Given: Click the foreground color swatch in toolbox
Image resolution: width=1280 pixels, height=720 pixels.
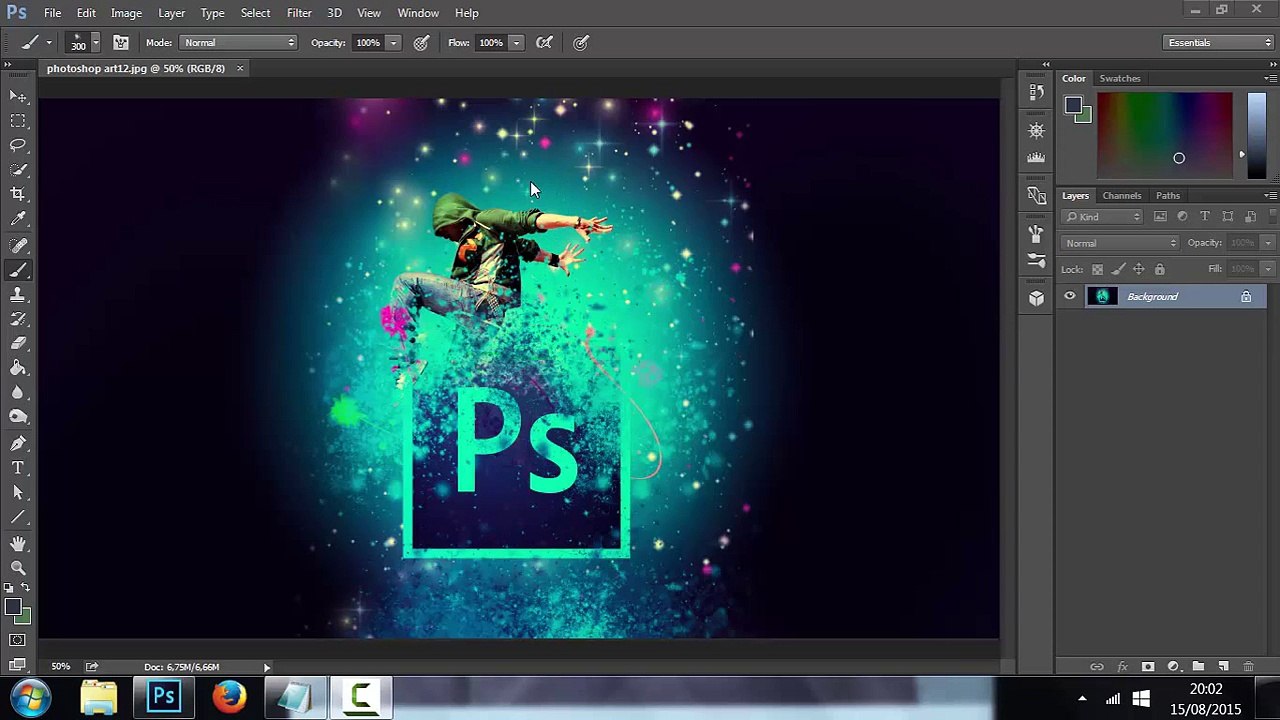Looking at the screenshot, I should 12,607.
